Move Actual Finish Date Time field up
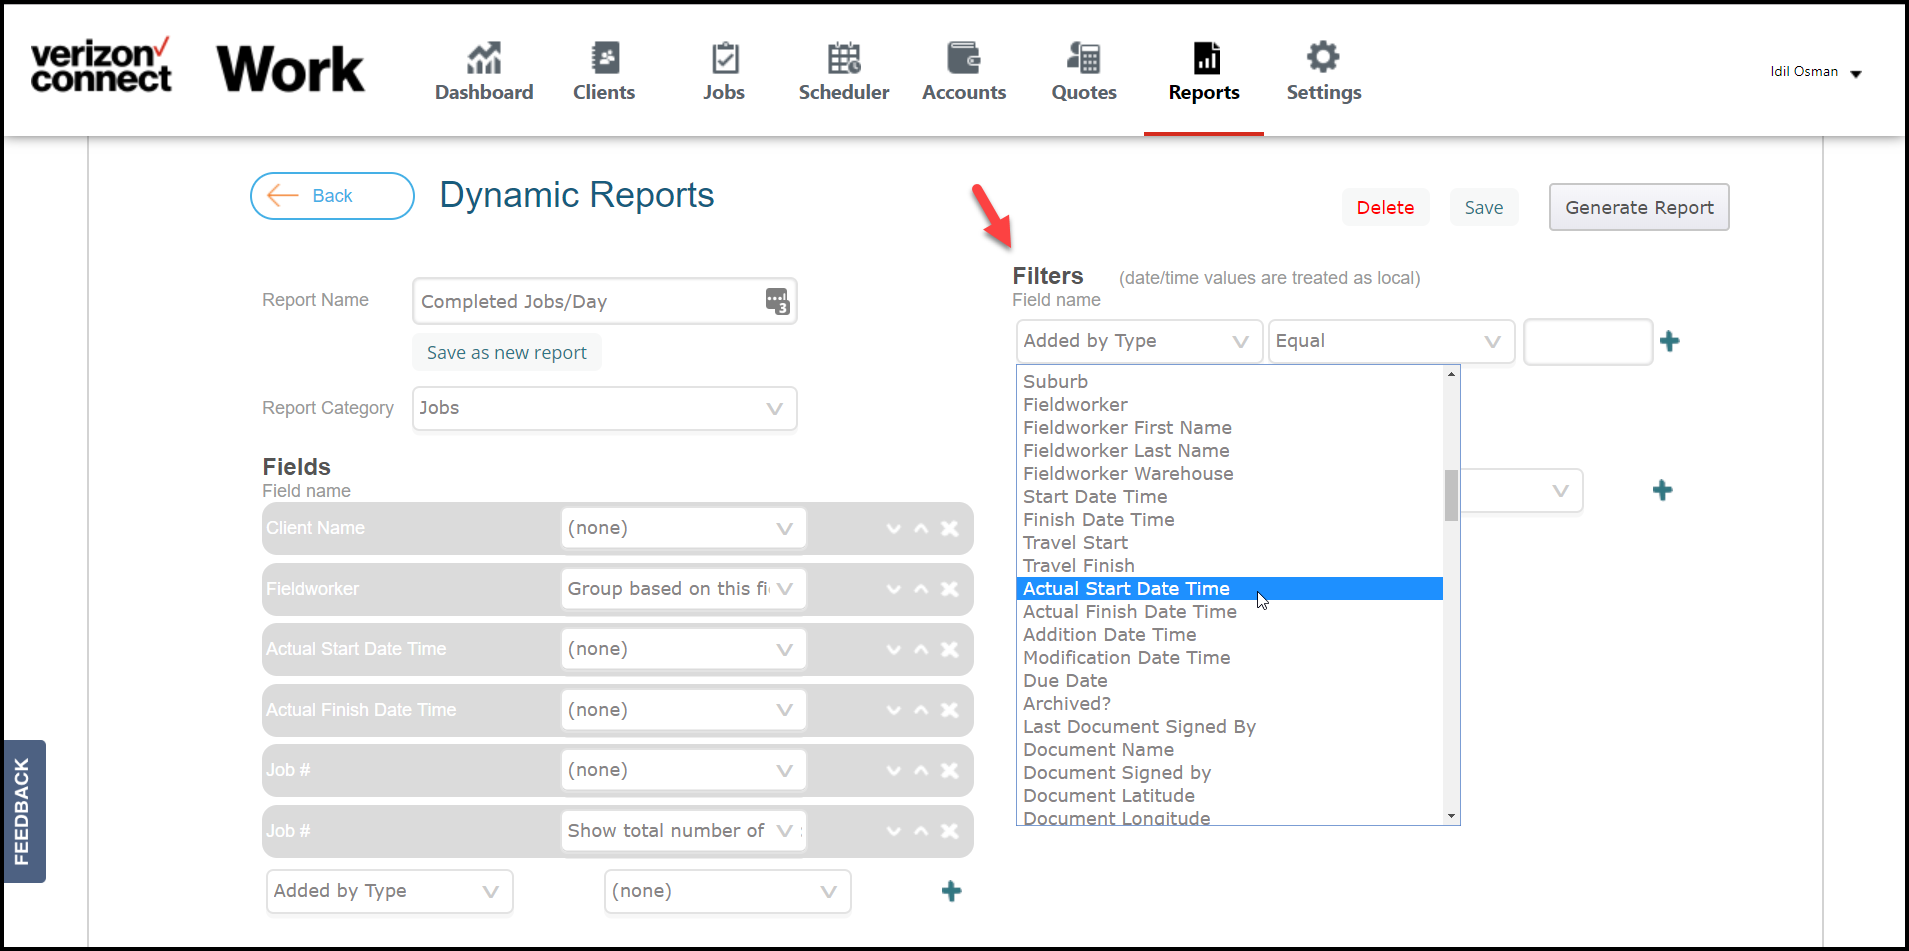 click(921, 711)
